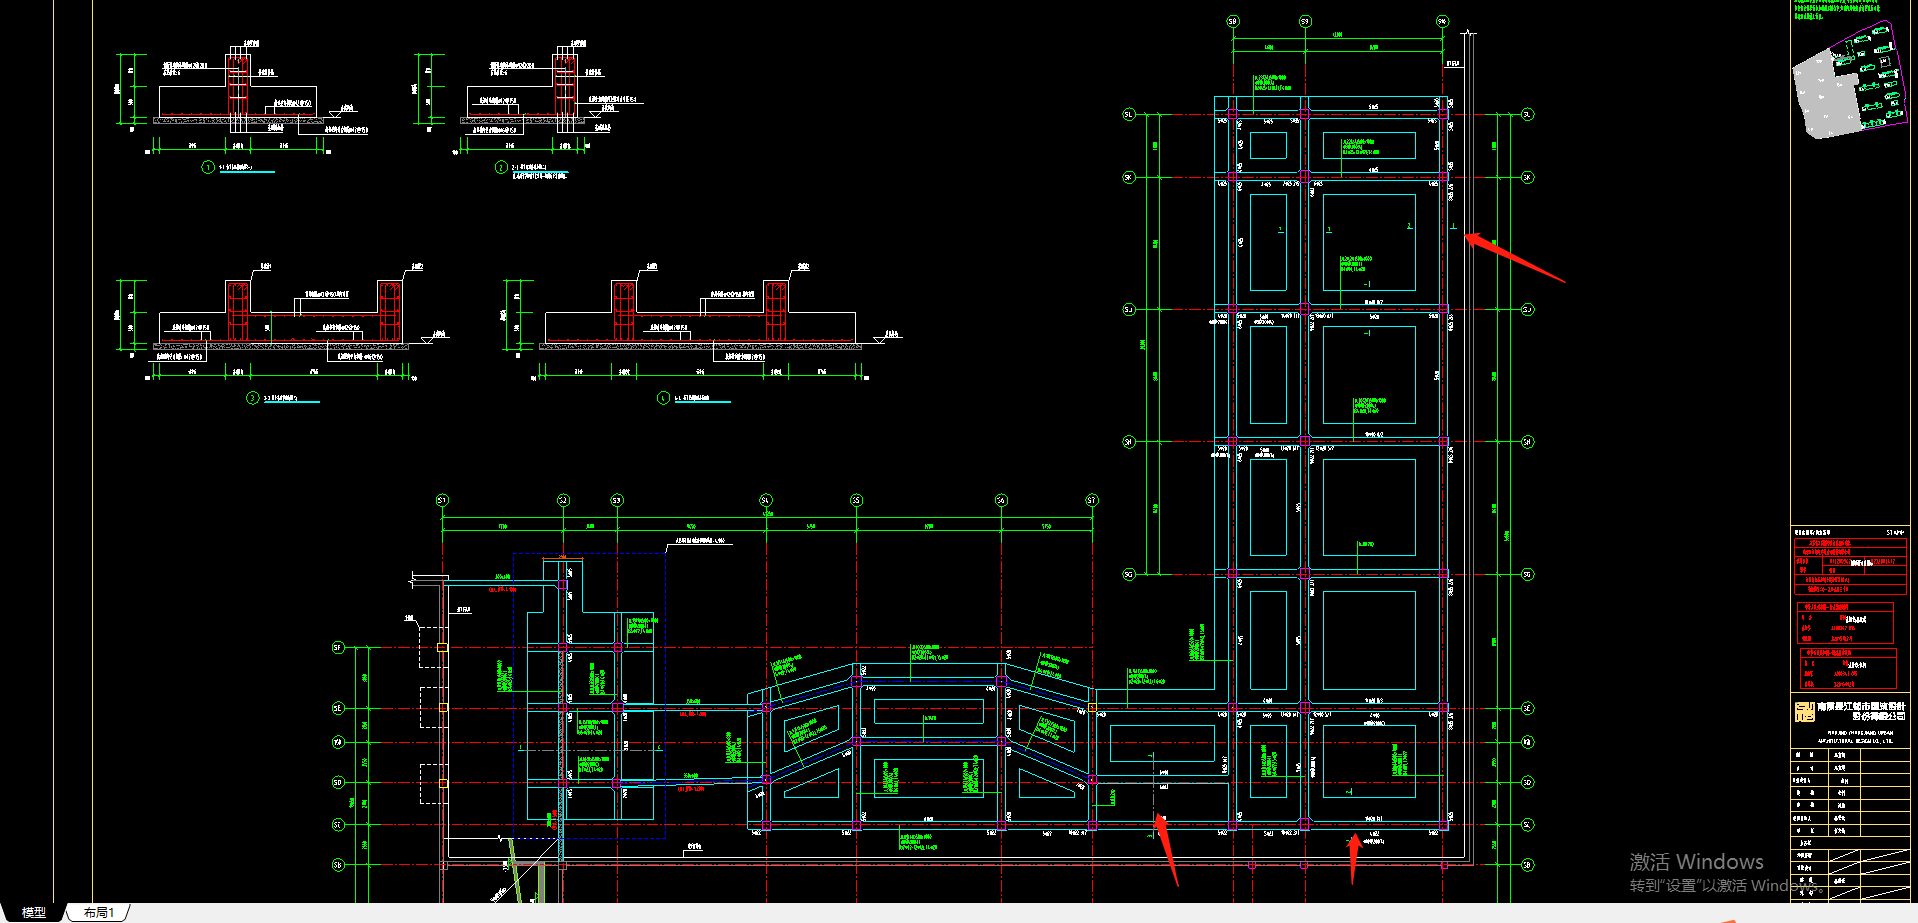Pick grid axis bubble S3
Viewport: 1918px width, 923px height.
click(617, 500)
